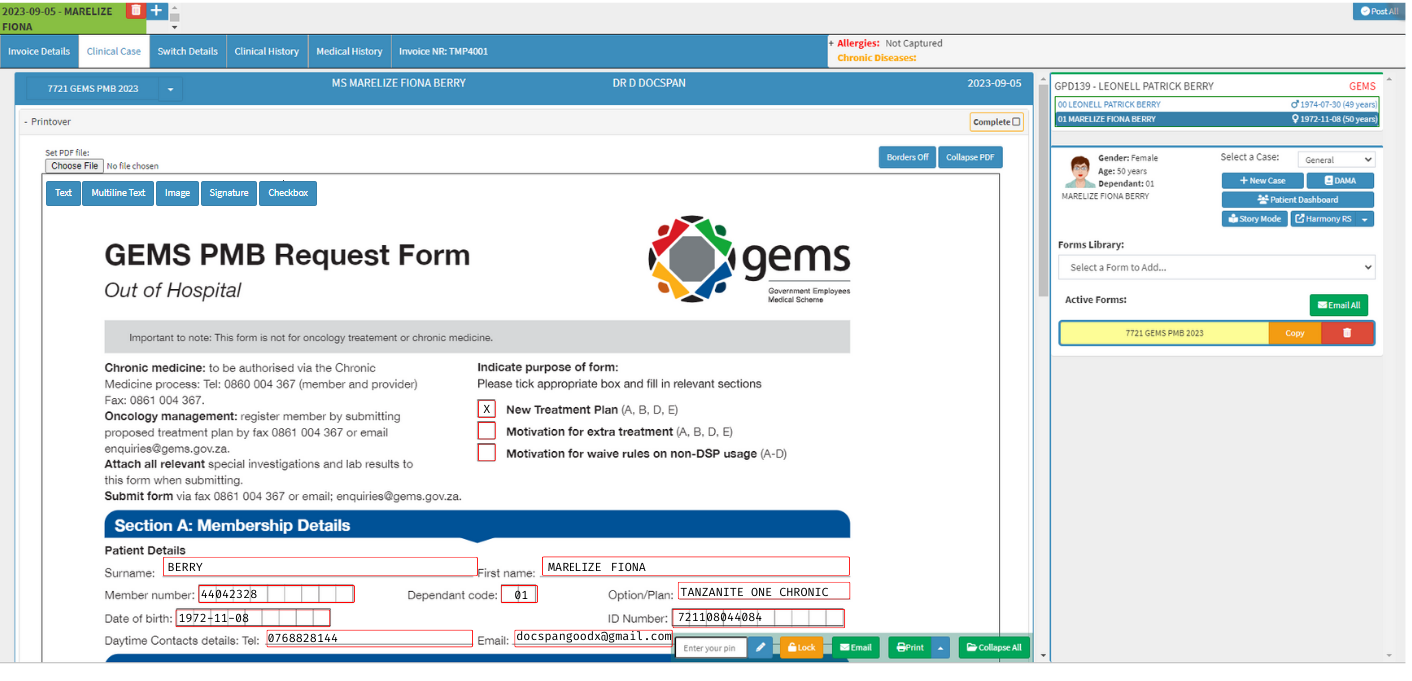Delete active form 7721 GEMS PMB 2023
This screenshot has height=681, width=1412.
coord(1347,333)
